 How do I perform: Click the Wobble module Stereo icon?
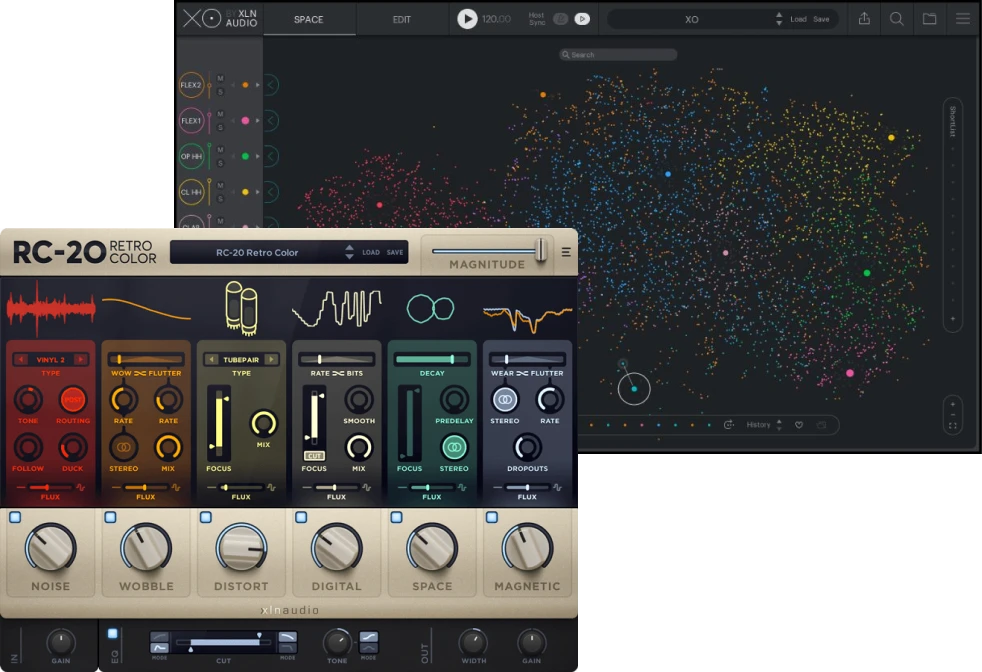[123, 447]
